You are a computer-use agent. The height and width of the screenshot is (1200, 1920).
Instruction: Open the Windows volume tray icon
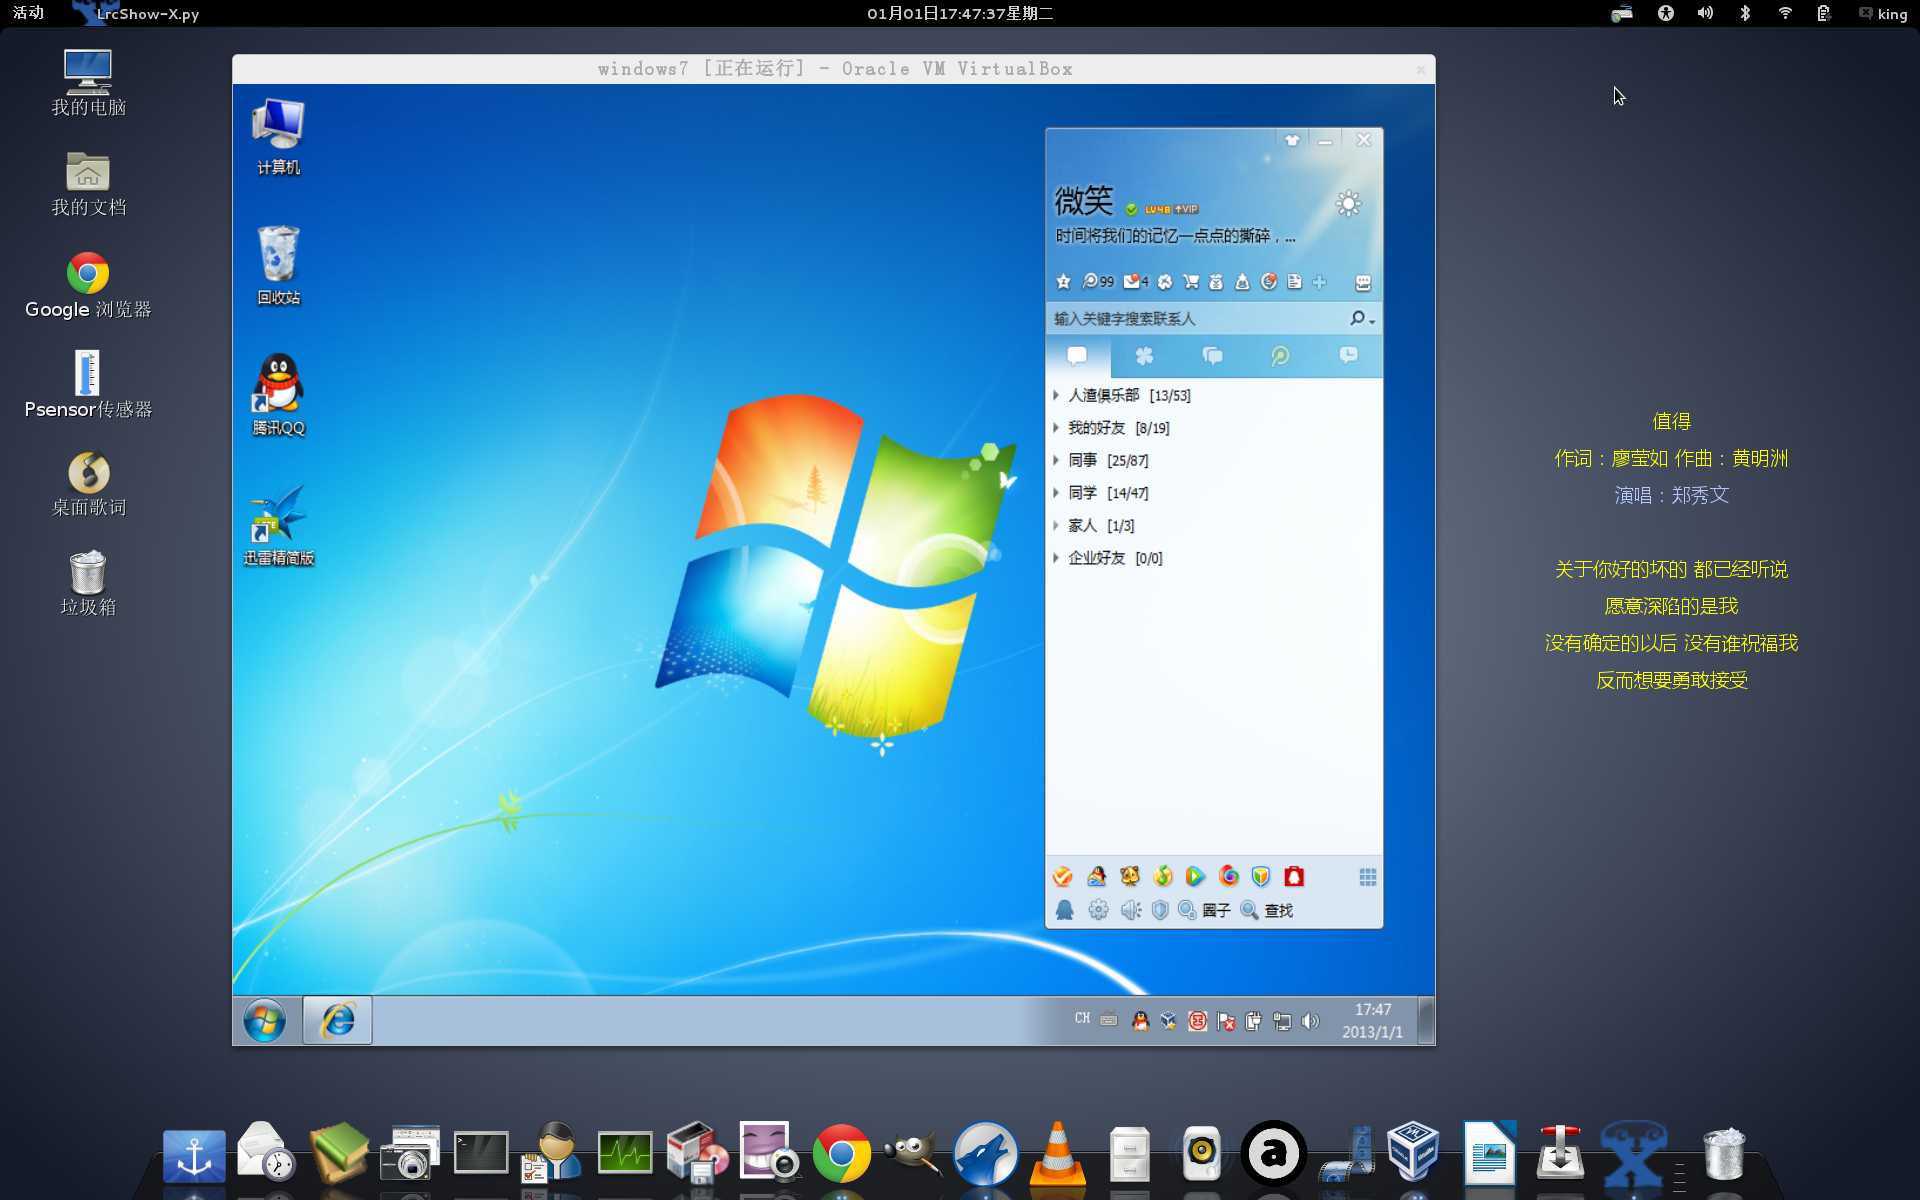(1310, 1021)
